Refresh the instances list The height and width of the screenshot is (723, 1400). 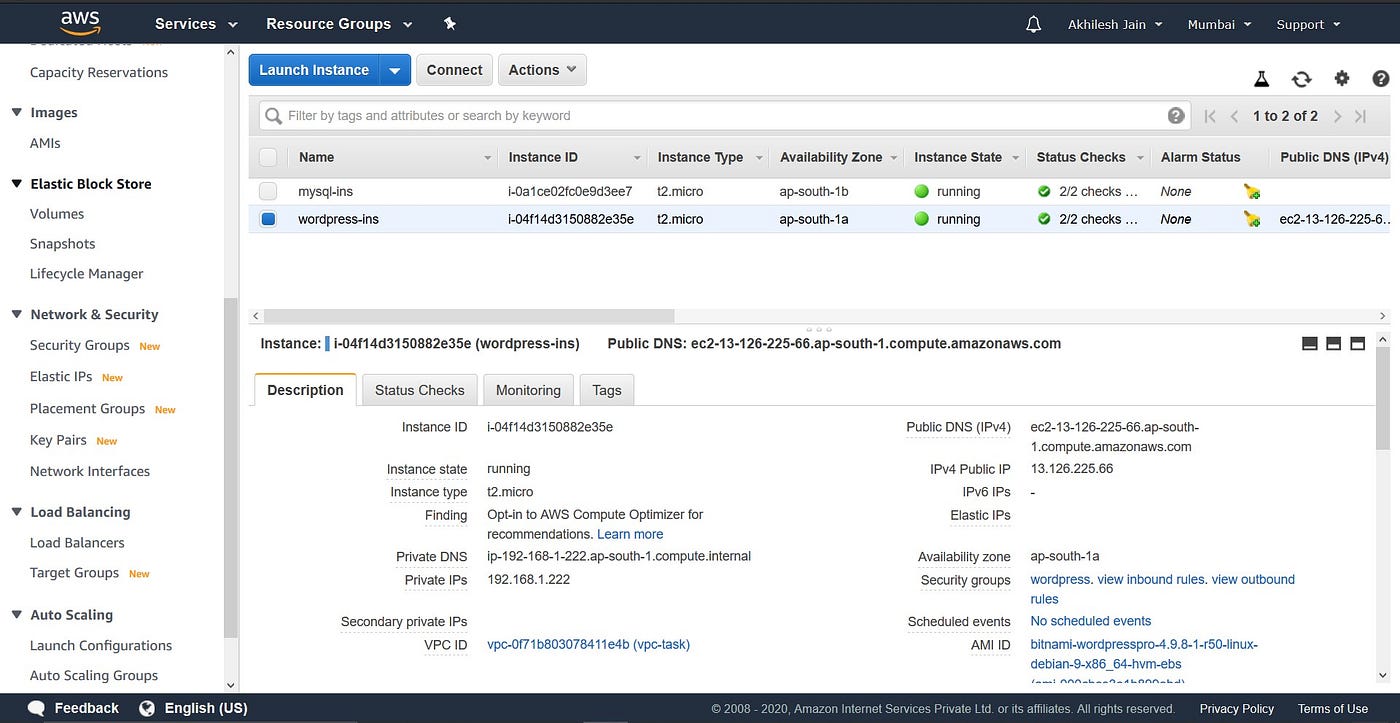point(1301,79)
